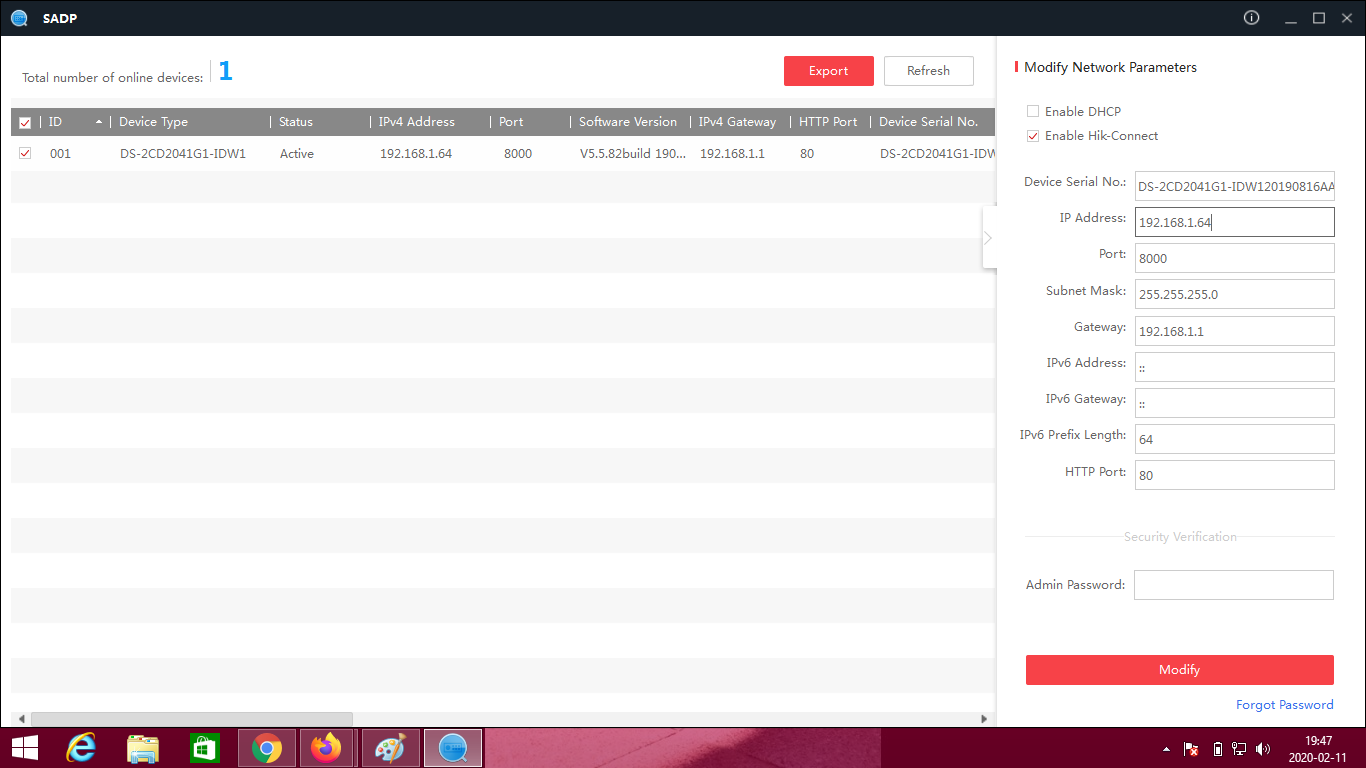The width and height of the screenshot is (1366, 768).
Task: Collapse the Modify Network Parameters panel
Action: point(989,238)
